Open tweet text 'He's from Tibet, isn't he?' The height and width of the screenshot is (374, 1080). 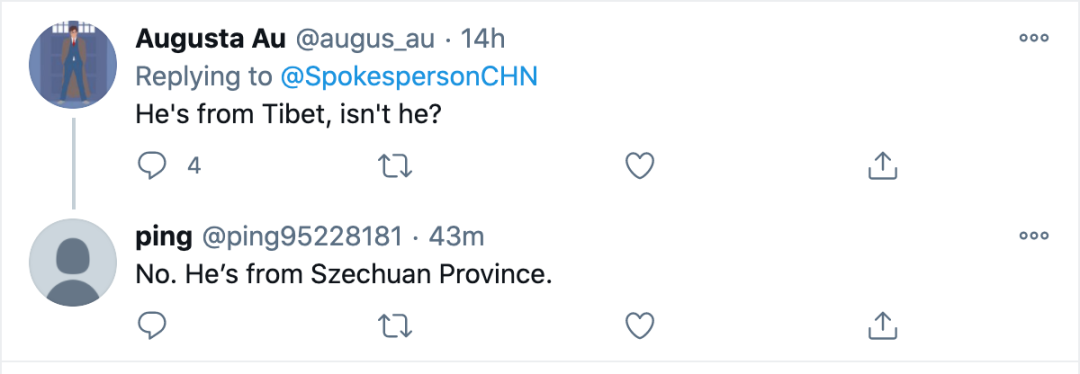point(288,114)
